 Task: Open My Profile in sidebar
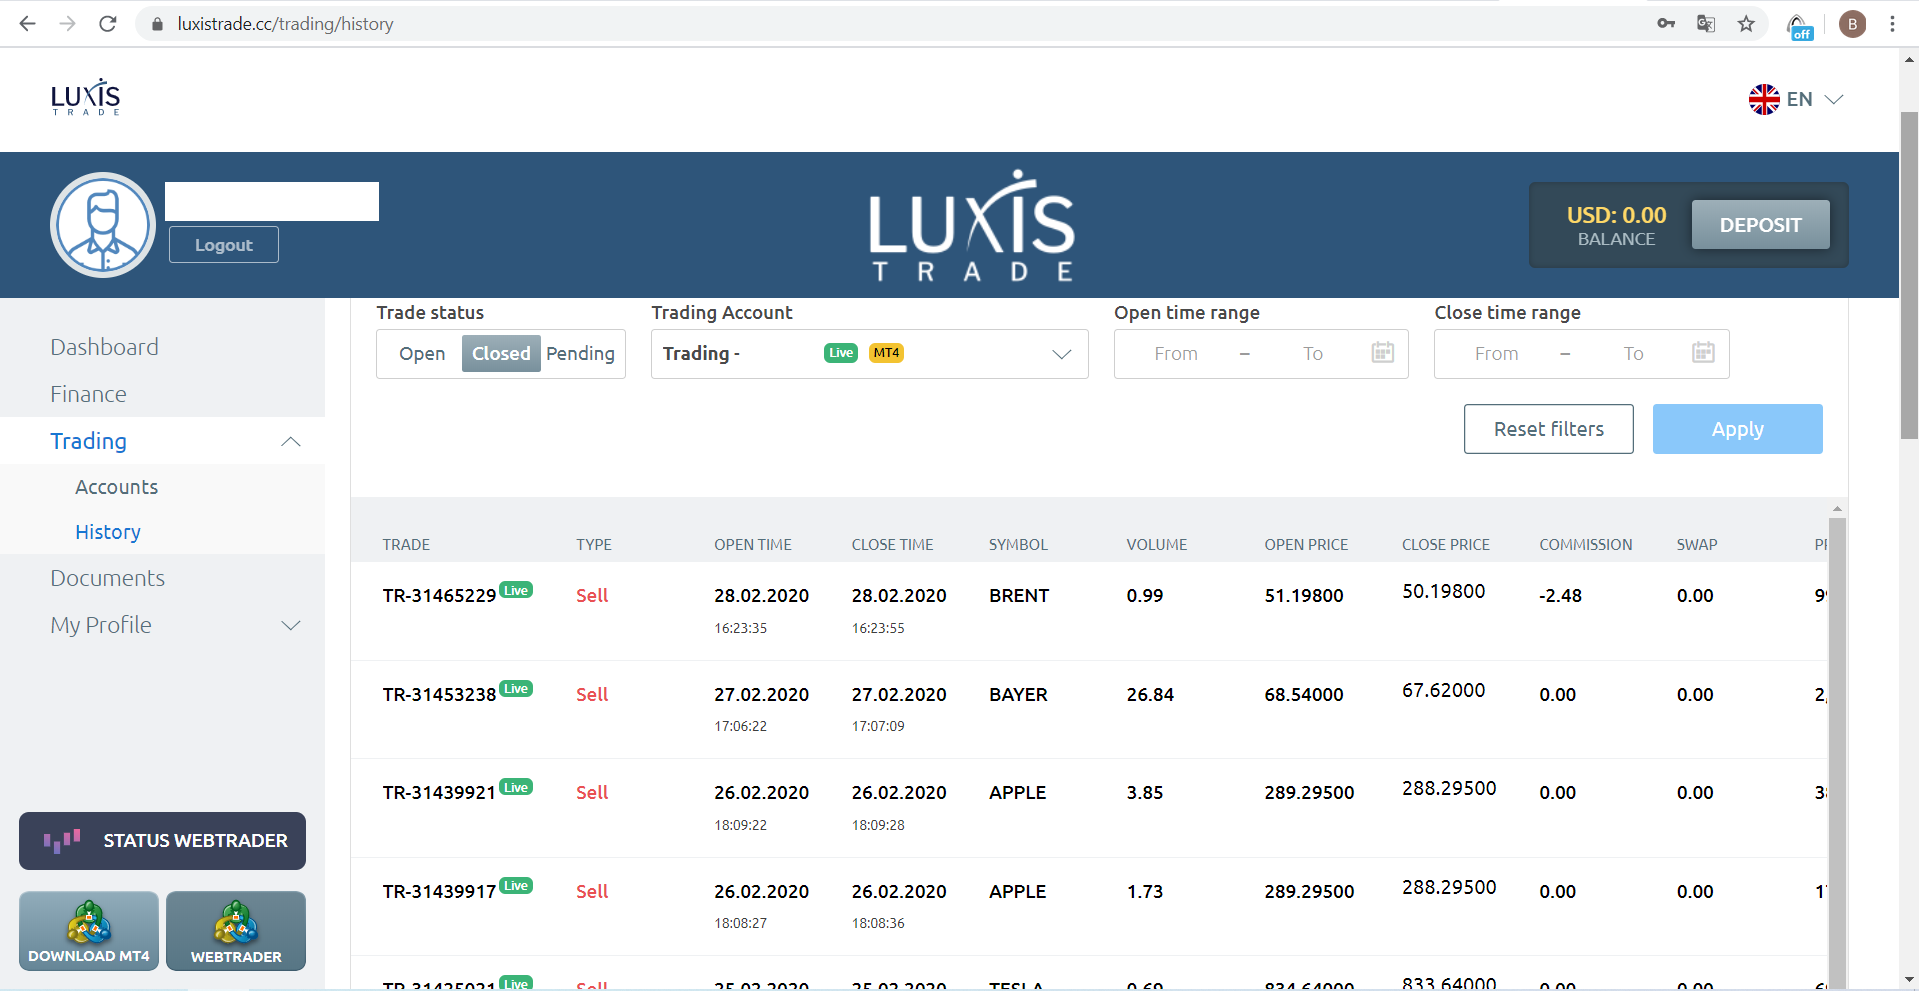[x=101, y=625]
